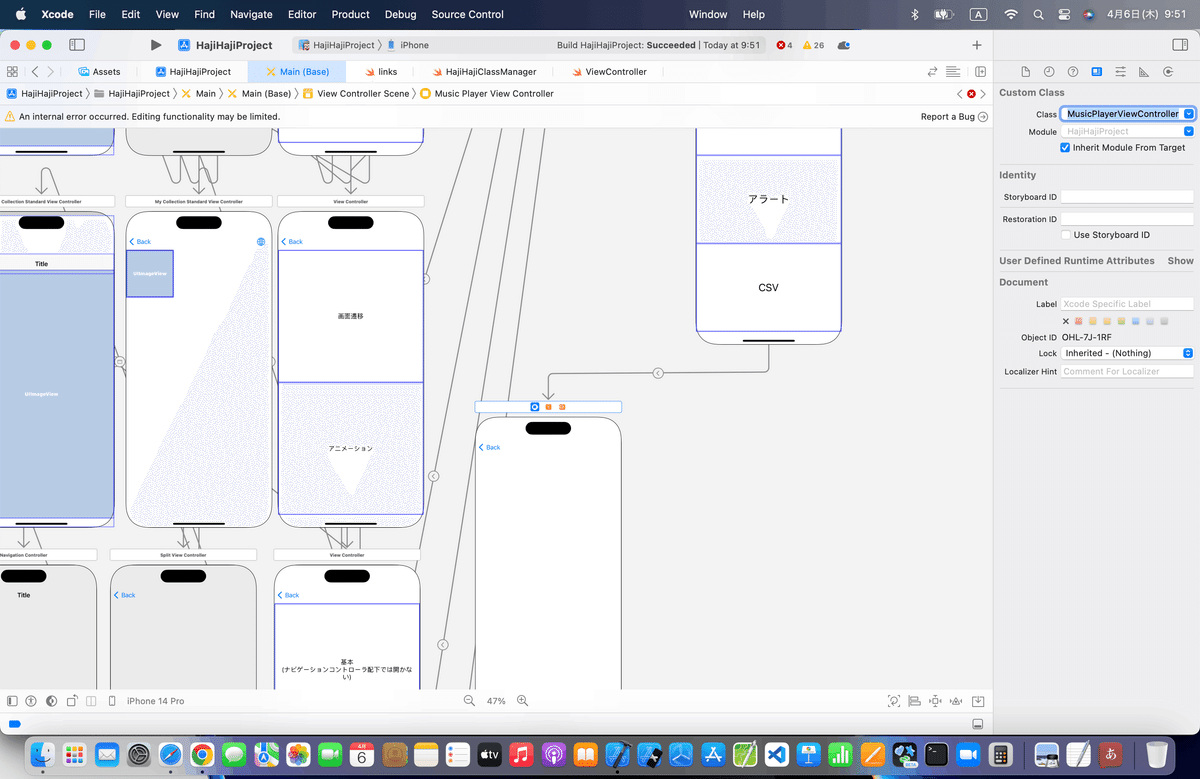Image resolution: width=1200 pixels, height=779 pixels.
Task: Open Add New Constraints menu
Action: (934, 701)
